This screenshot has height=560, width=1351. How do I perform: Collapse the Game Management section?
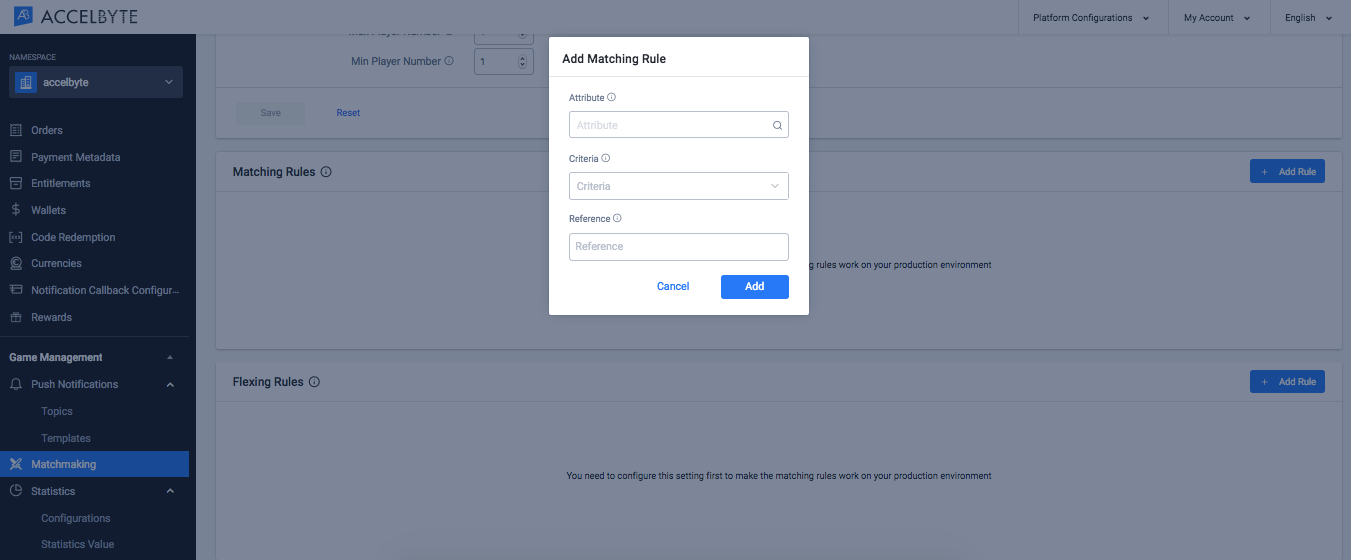click(170, 357)
